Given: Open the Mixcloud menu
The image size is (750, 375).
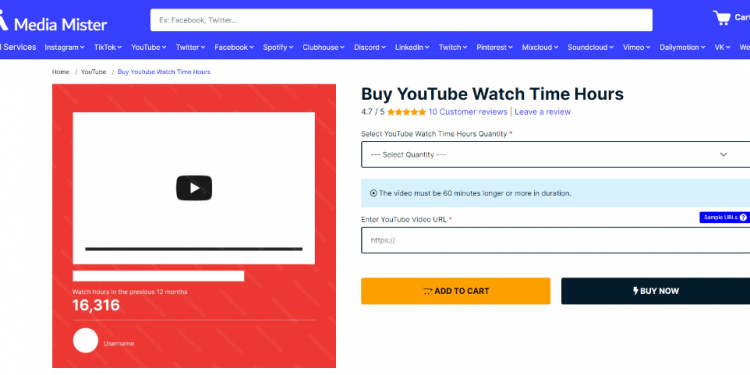Looking at the screenshot, I should coord(540,47).
